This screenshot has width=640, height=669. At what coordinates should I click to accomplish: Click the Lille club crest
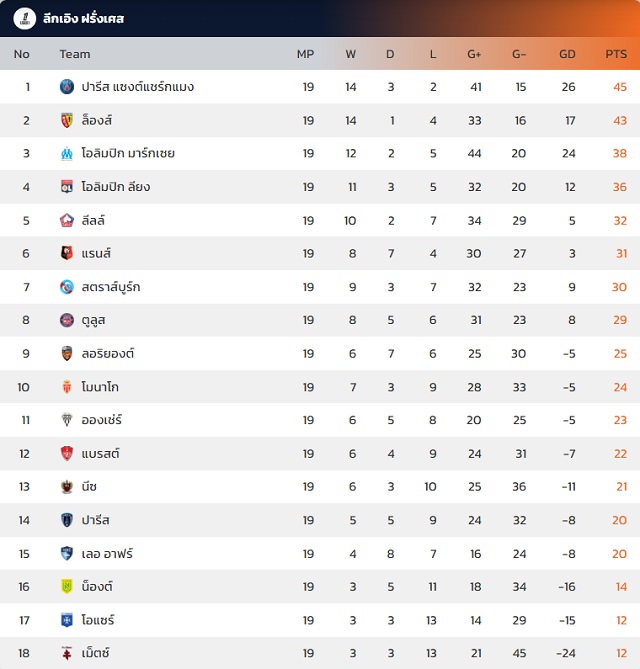pyautogui.click(x=67, y=220)
